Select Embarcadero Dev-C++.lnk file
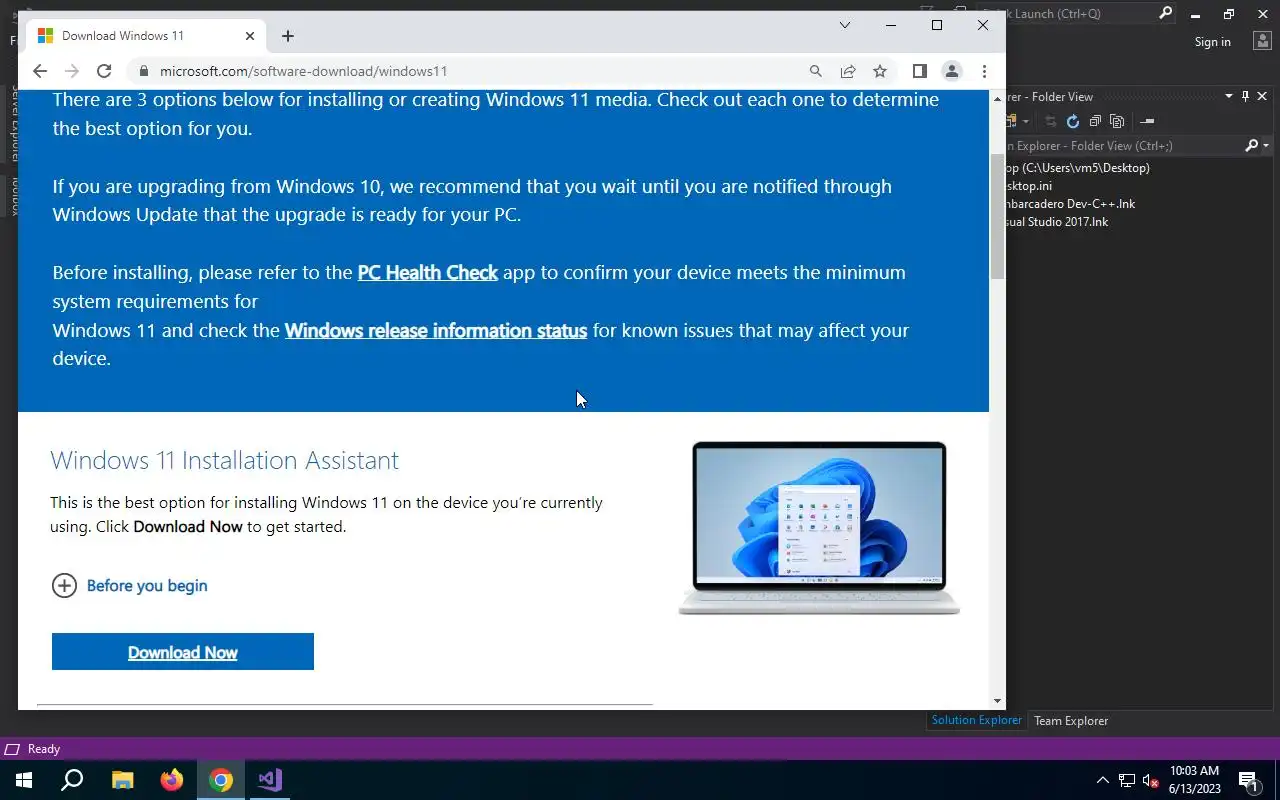 tap(1071, 204)
